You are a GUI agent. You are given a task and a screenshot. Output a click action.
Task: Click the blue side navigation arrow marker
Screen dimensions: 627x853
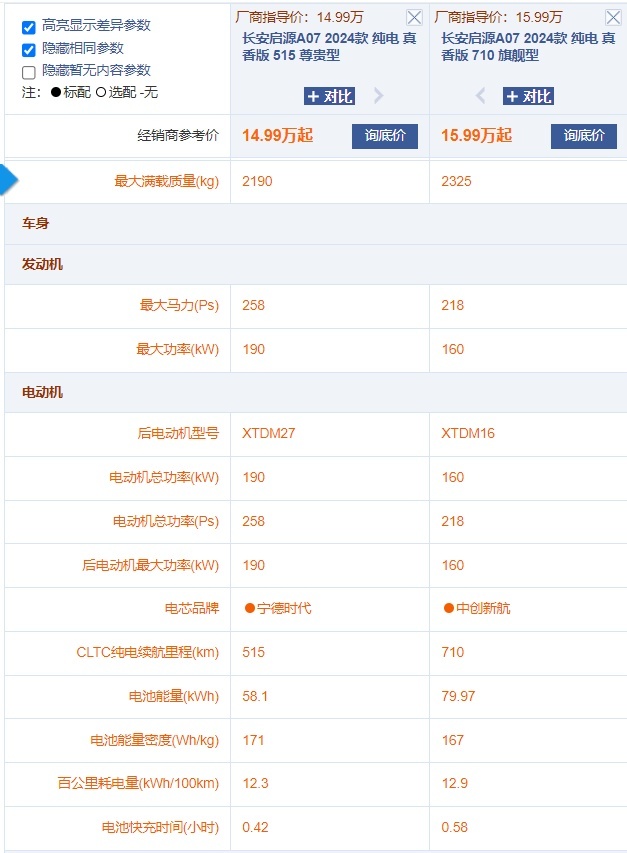coord(9,179)
